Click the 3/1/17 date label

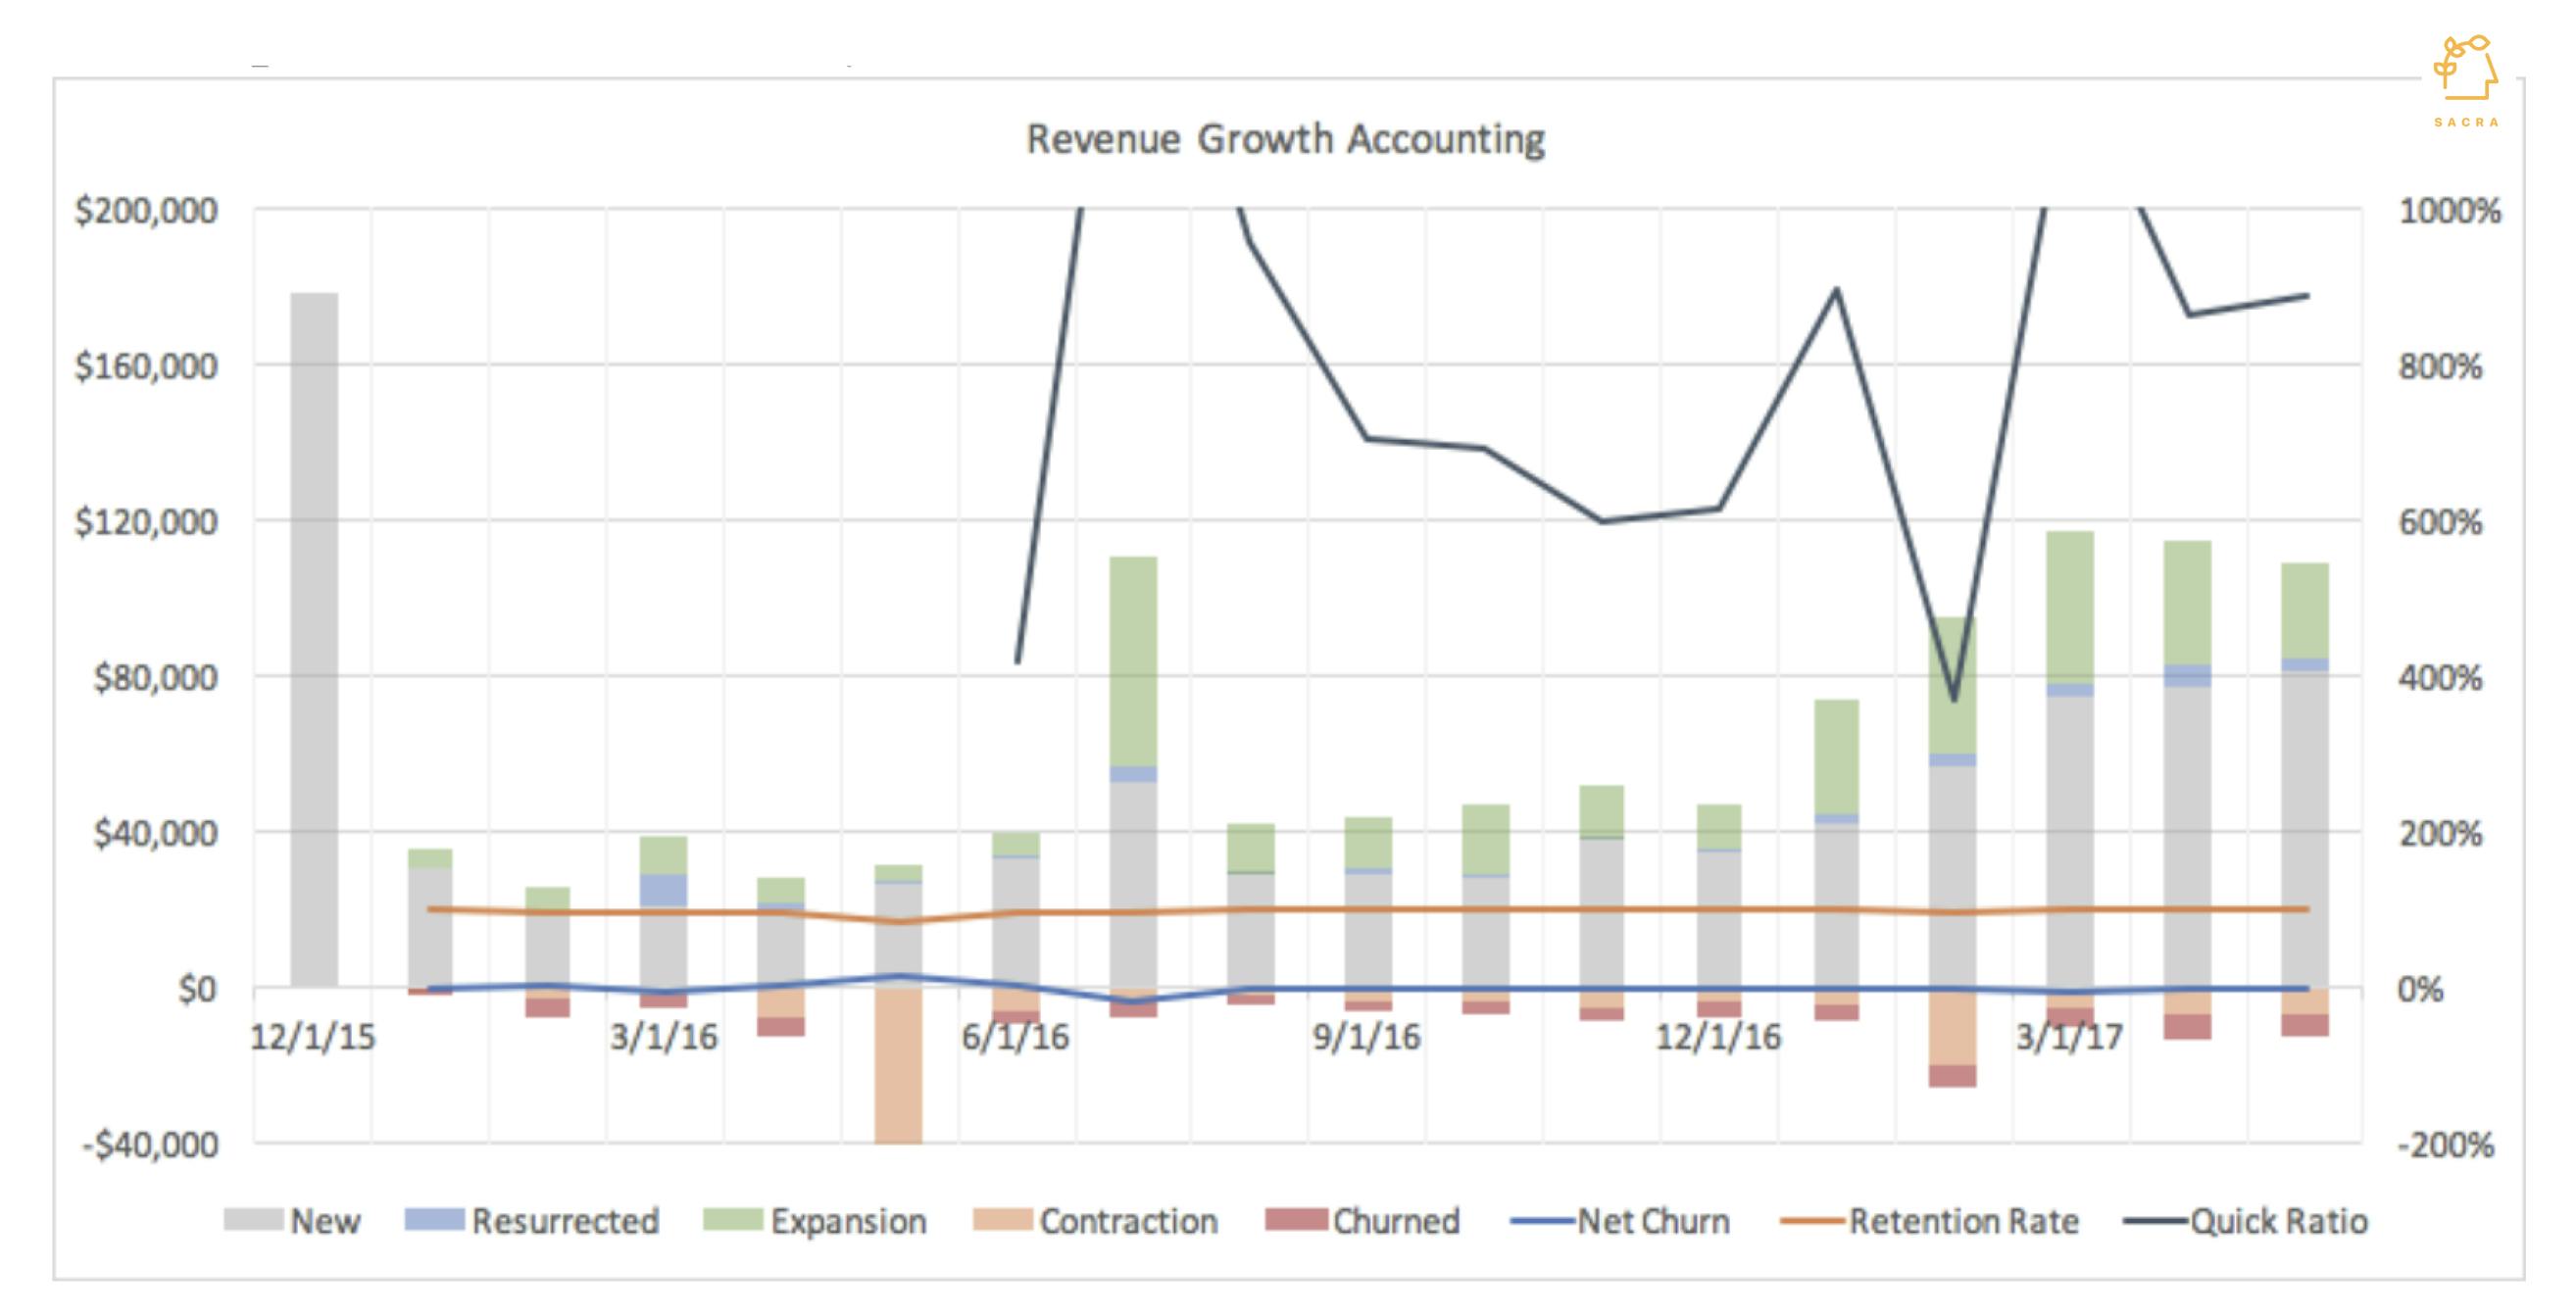tap(2069, 1037)
